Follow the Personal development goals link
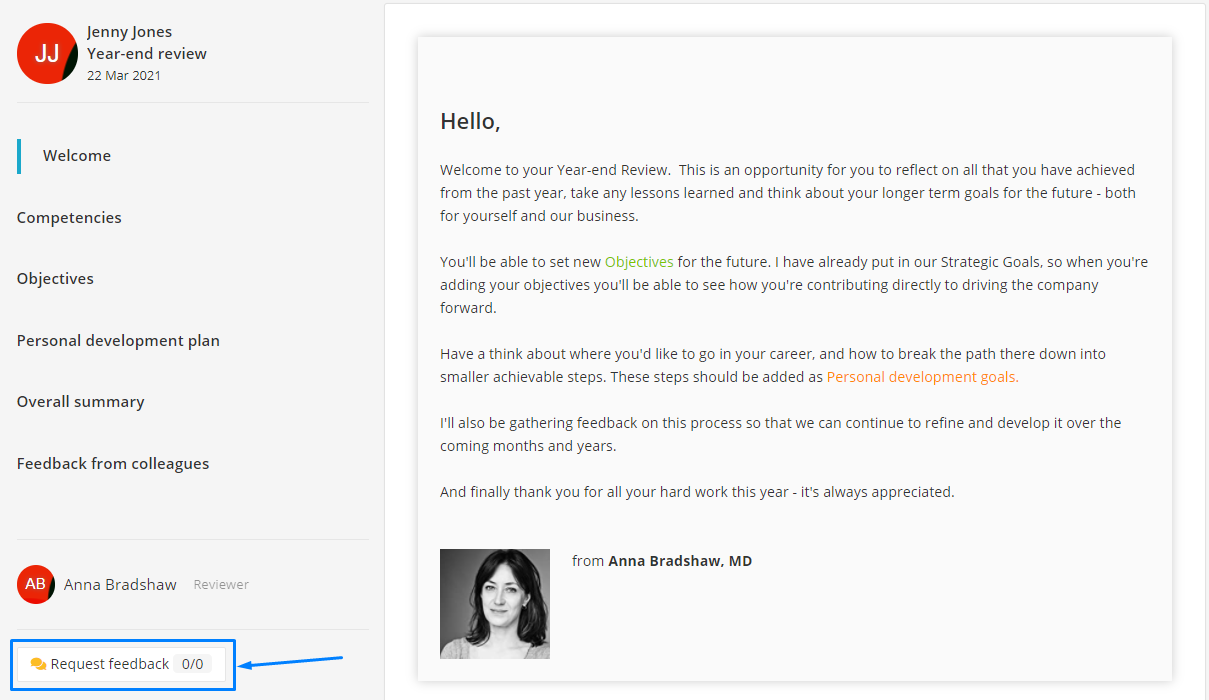The height and width of the screenshot is (700, 1209). point(923,377)
